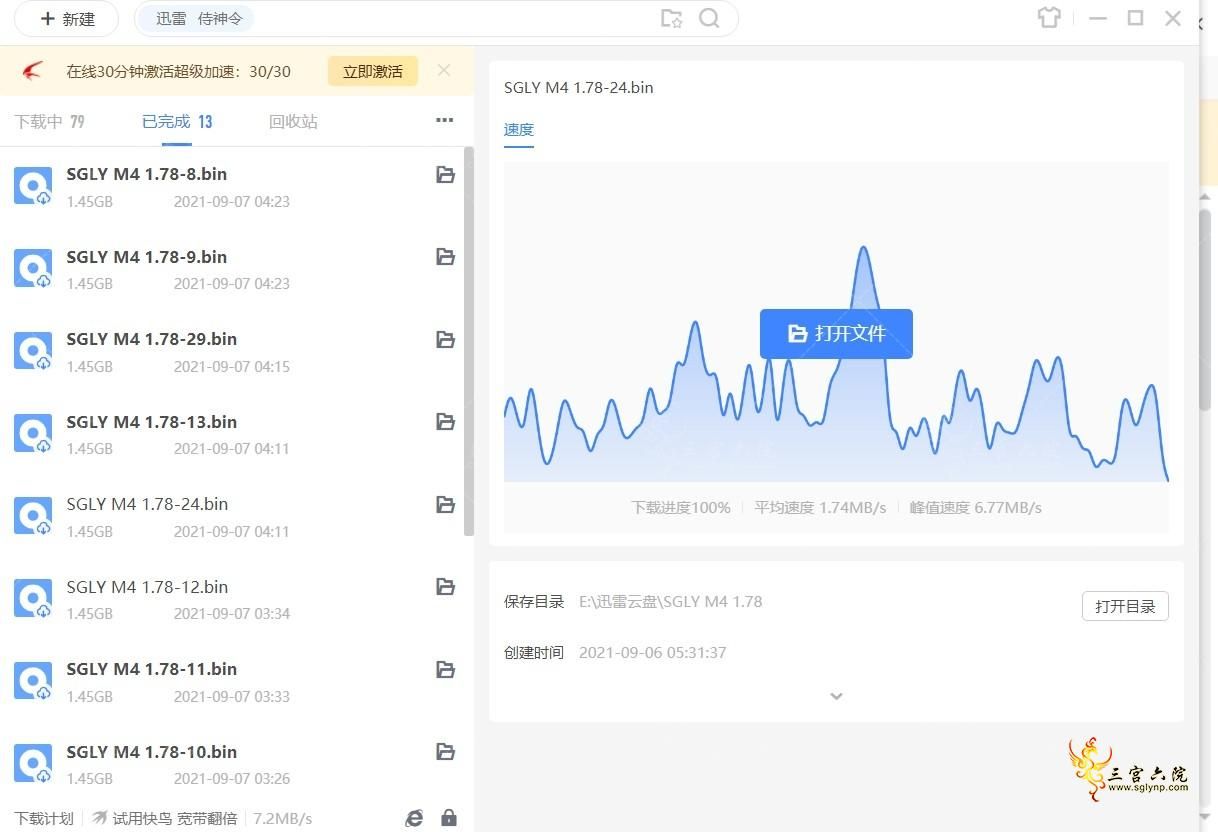Click the download list vertical scrollbar
Screen dimensions: 1218x832
click(x=469, y=343)
